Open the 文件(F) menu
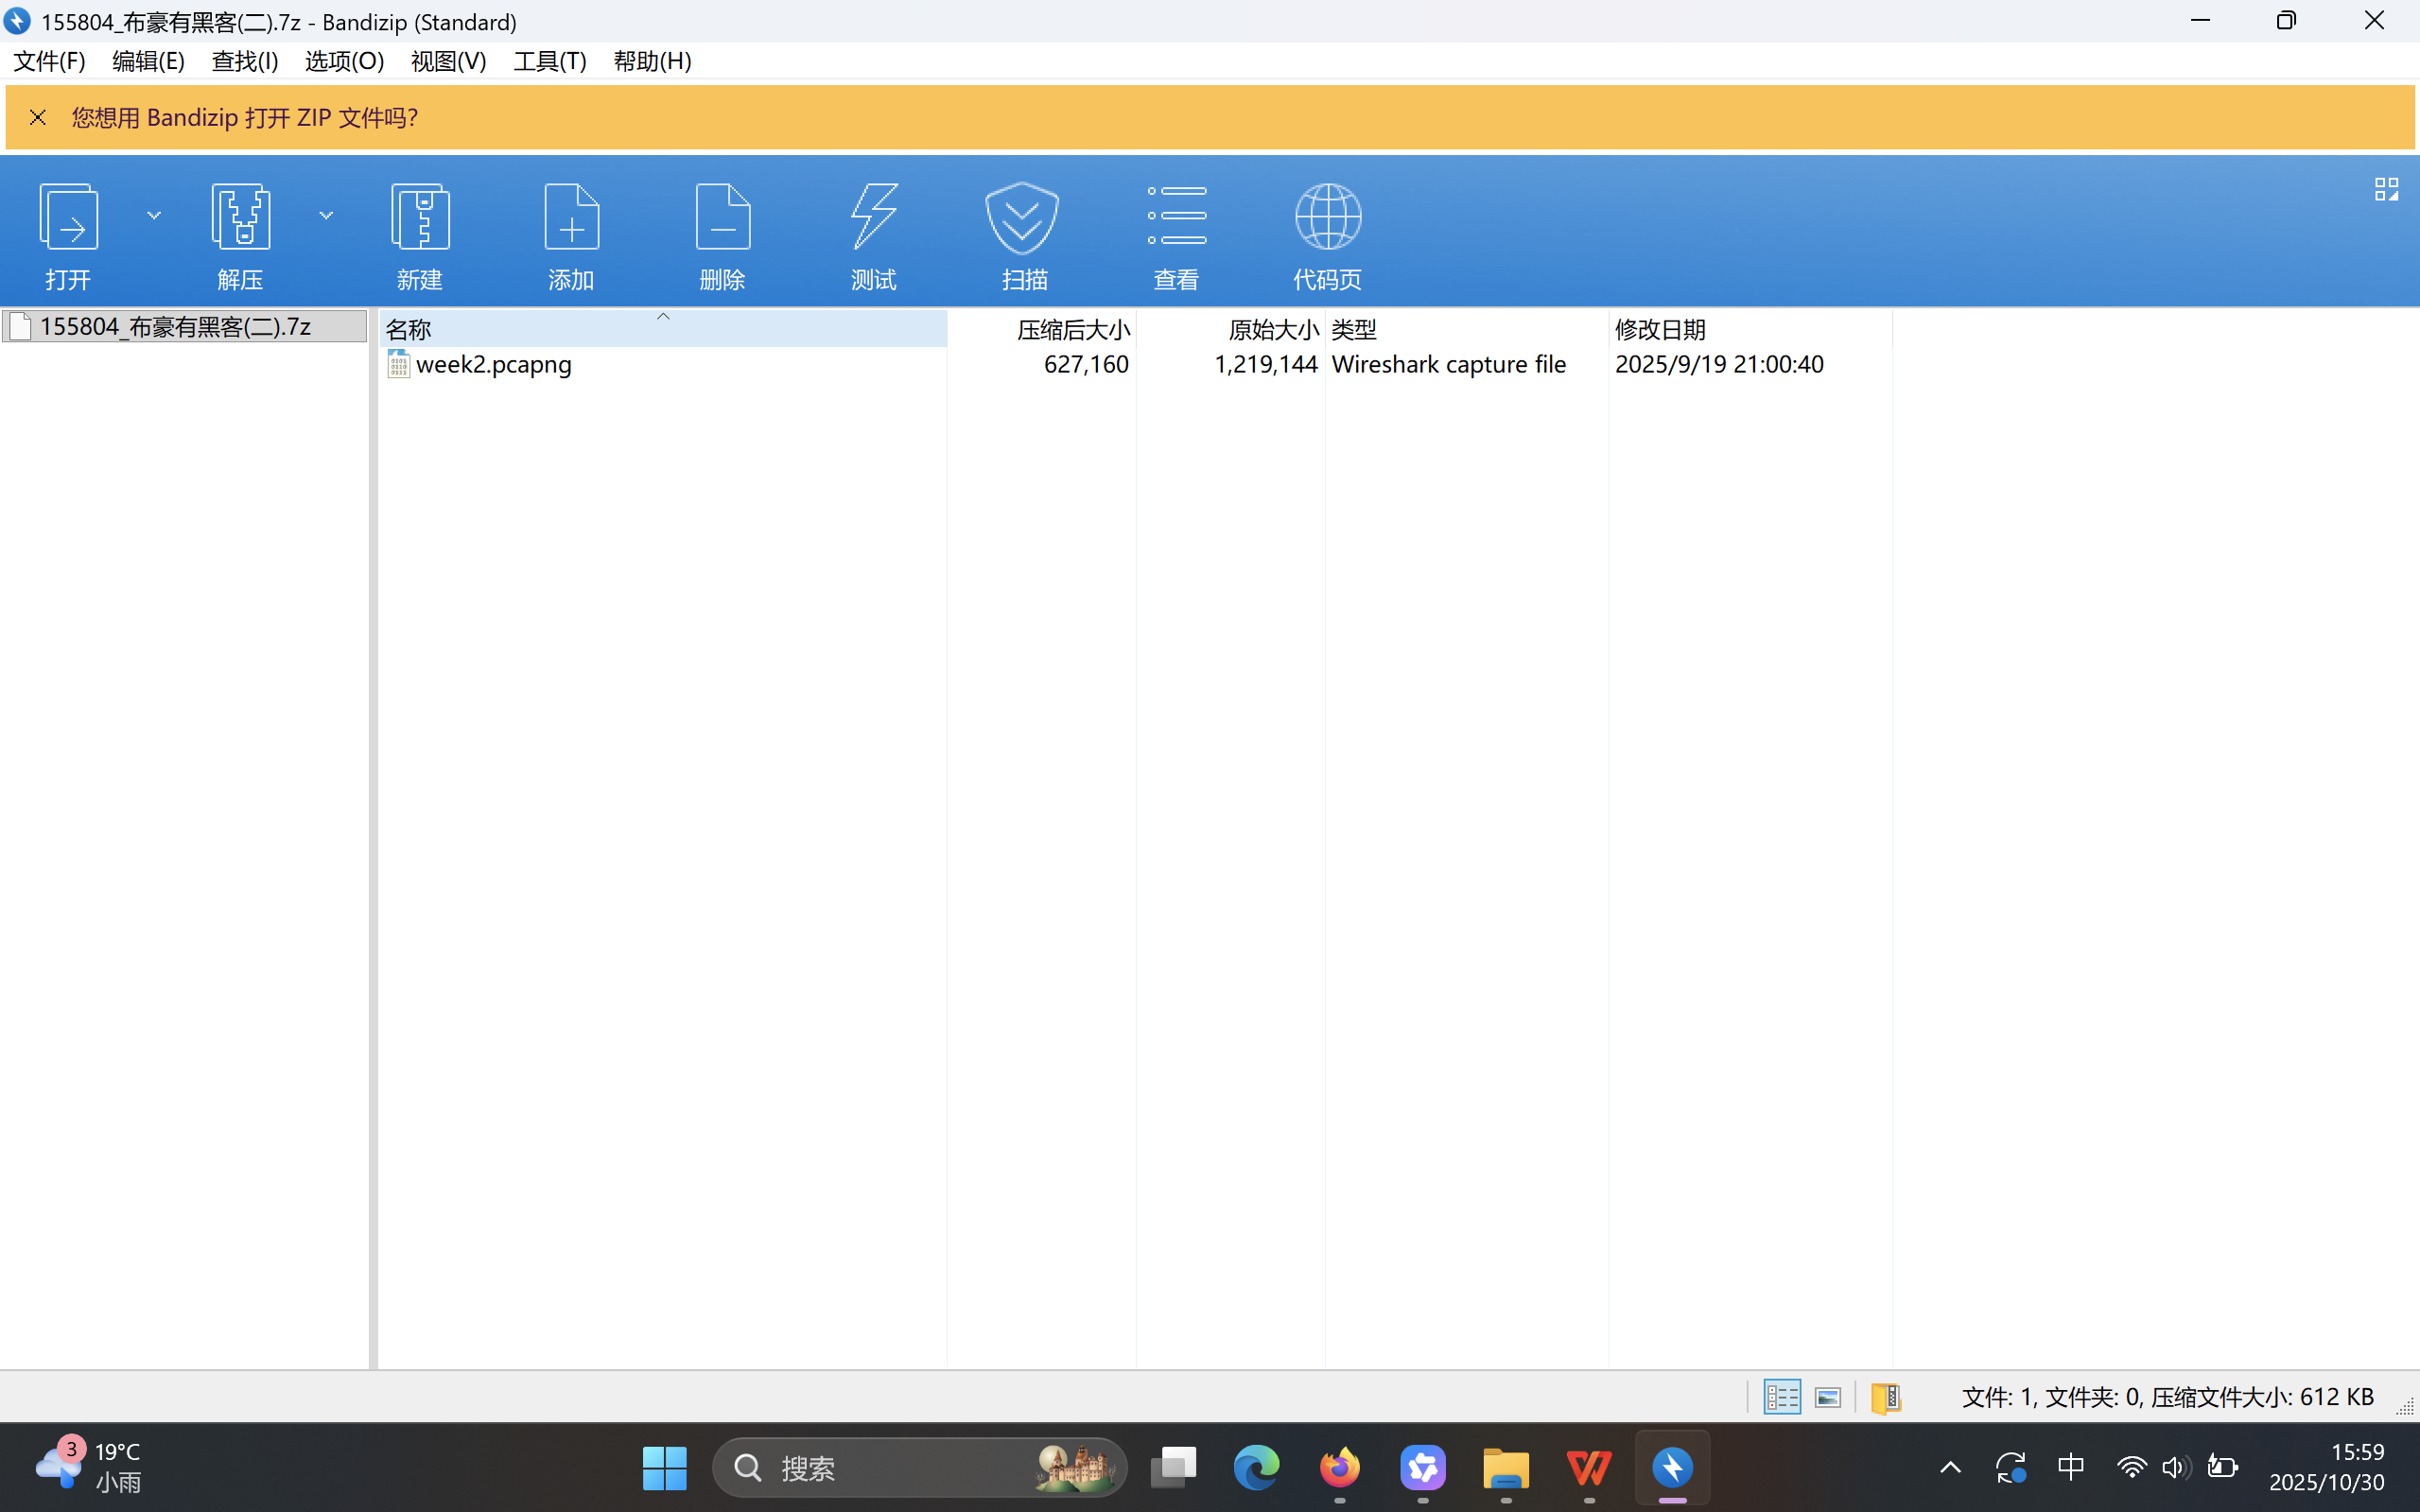The image size is (2420, 1512). point(49,61)
